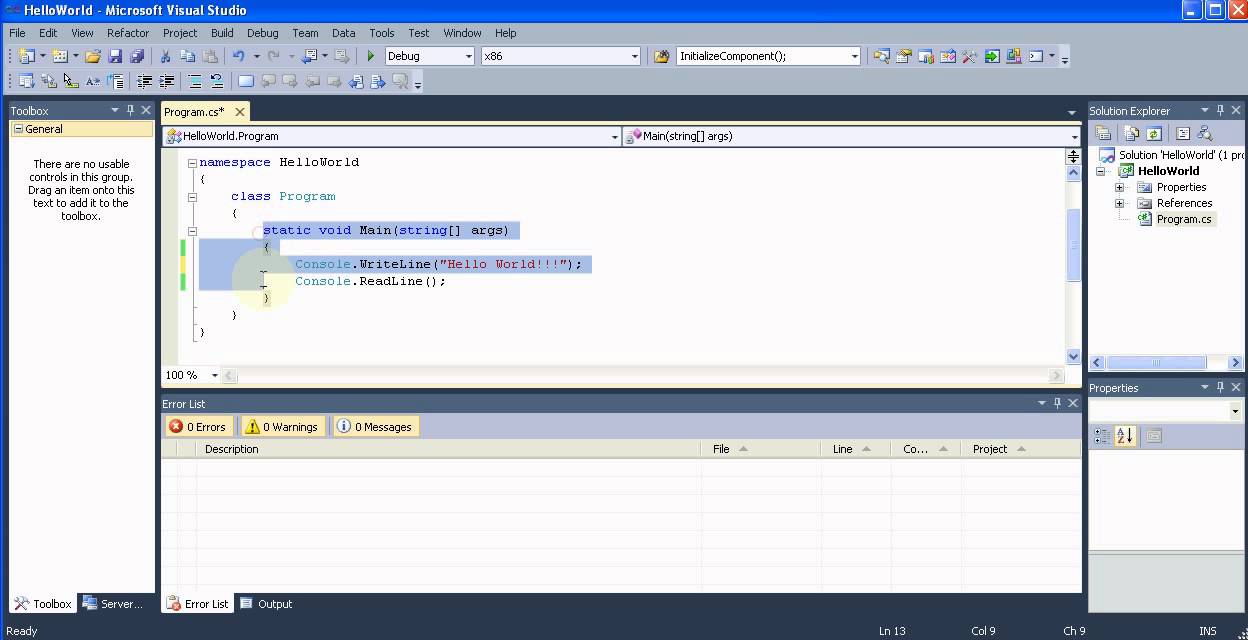Save Program.cs with the floppy disk icon

click(115, 56)
